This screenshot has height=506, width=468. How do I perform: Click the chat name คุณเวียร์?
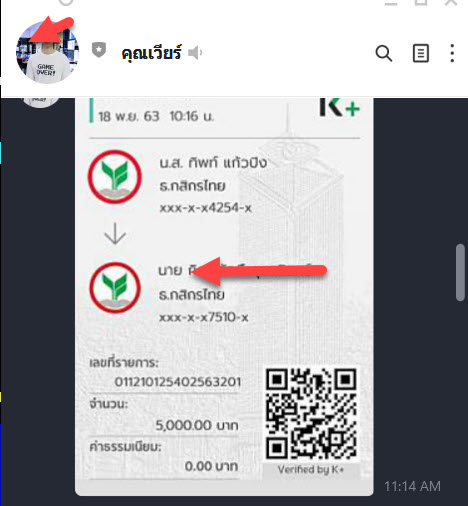point(151,53)
